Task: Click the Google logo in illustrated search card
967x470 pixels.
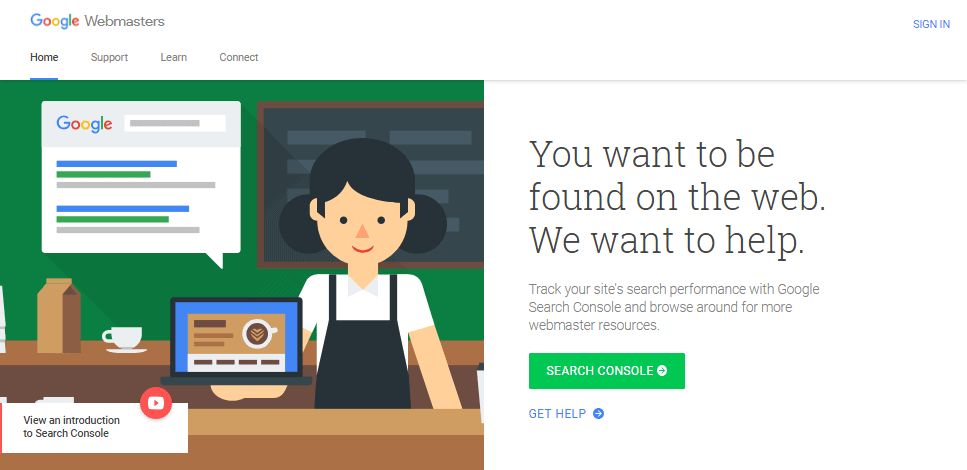Action: [84, 124]
